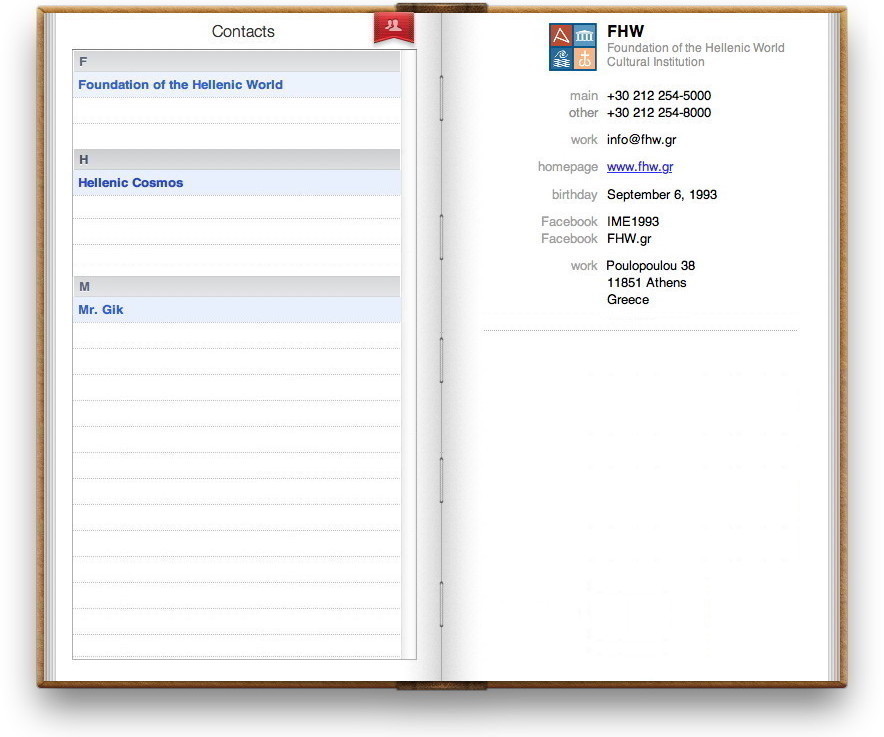
Task: Click the birthday date September 6, 1993
Action: tap(662, 195)
